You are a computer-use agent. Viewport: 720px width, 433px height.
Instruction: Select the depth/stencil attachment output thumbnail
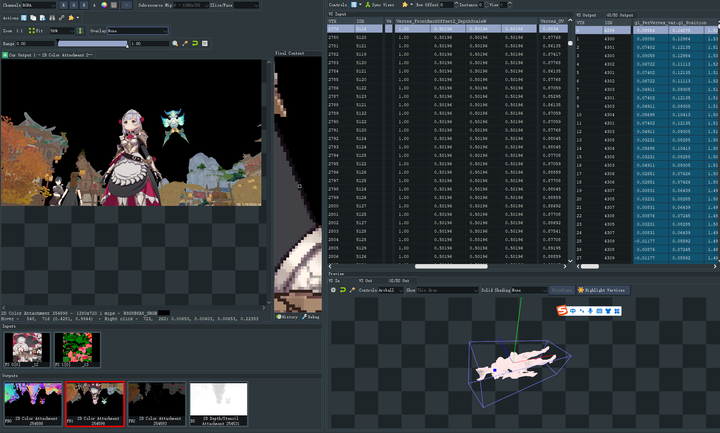[219, 404]
